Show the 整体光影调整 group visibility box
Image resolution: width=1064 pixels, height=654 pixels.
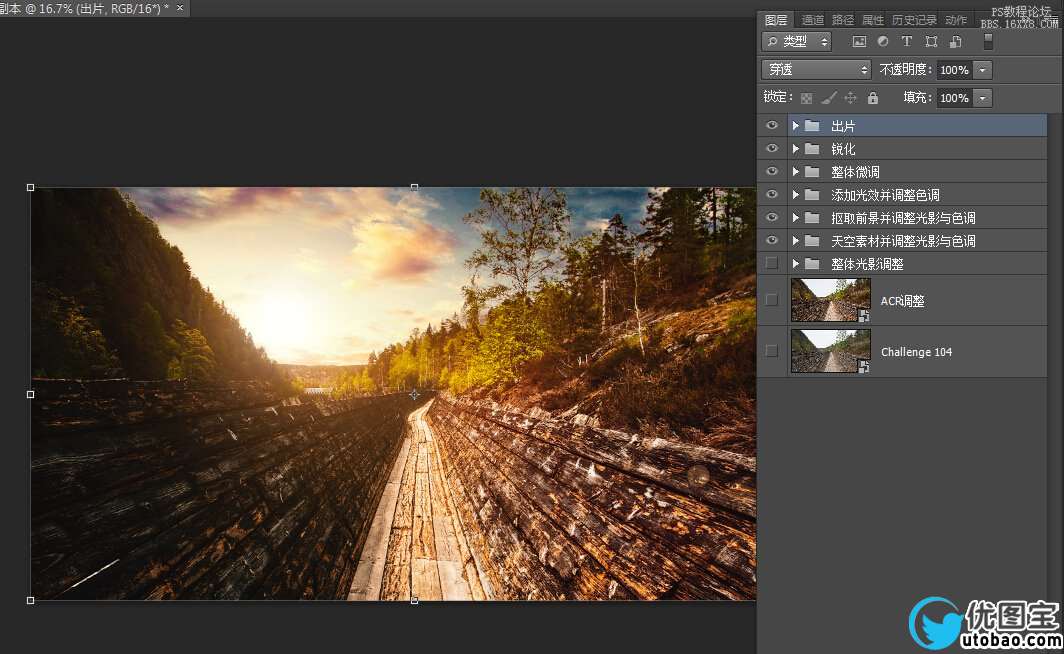click(x=772, y=263)
